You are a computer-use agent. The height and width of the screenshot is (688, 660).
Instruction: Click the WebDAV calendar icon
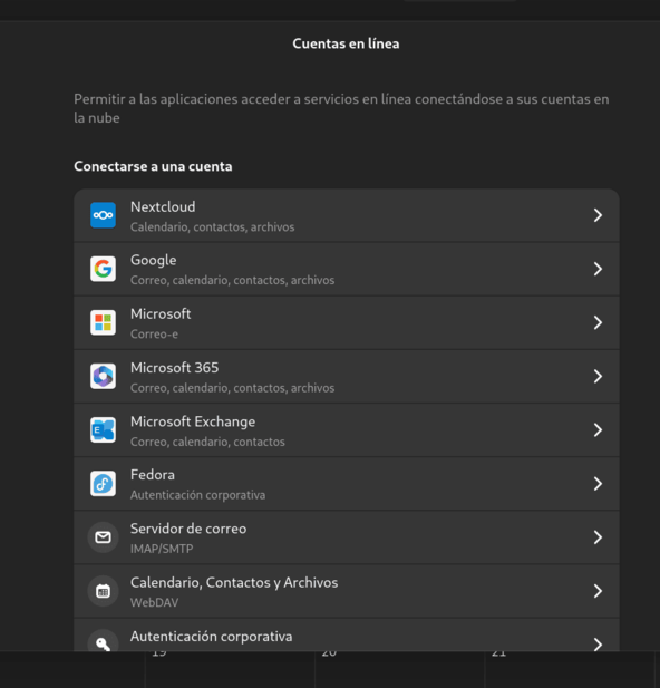tap(103, 591)
